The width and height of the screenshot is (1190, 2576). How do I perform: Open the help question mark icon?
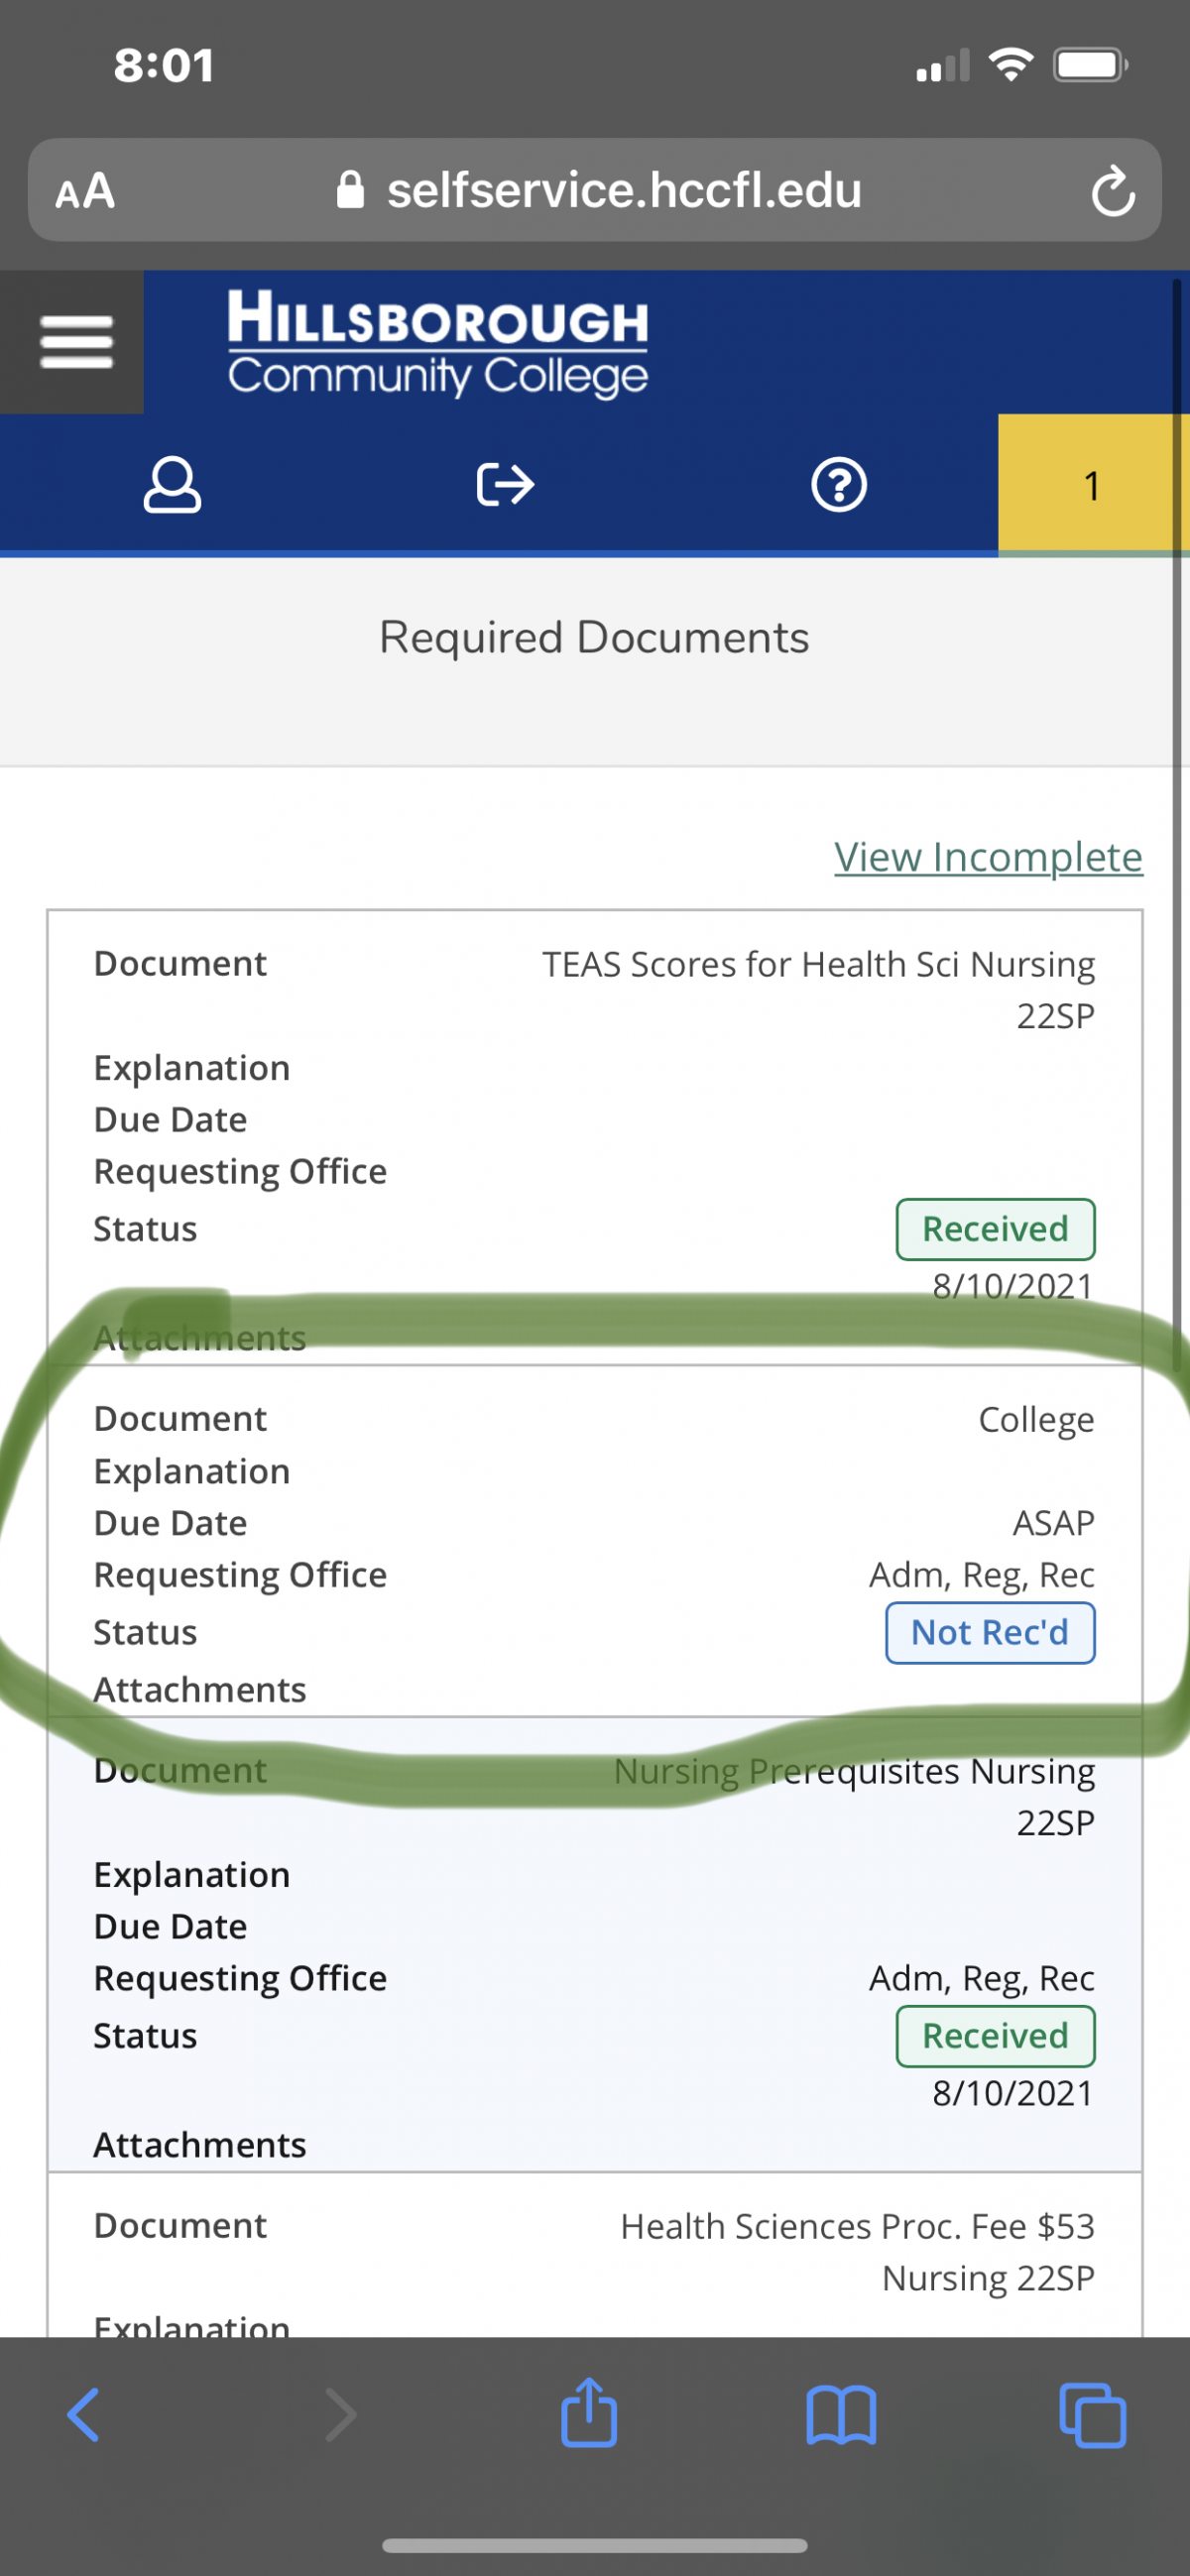pyautogui.click(x=838, y=485)
